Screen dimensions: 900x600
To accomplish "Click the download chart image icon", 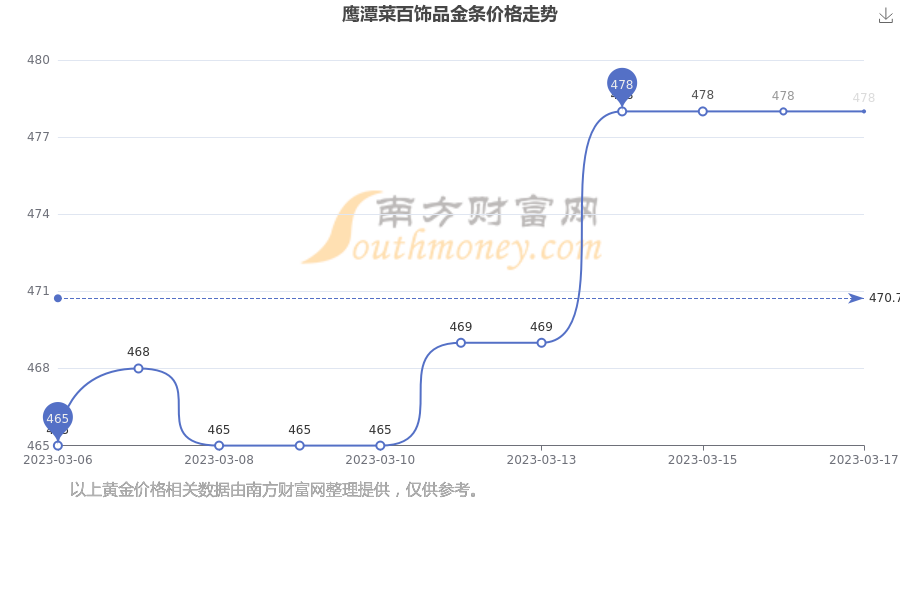I will (x=886, y=16).
